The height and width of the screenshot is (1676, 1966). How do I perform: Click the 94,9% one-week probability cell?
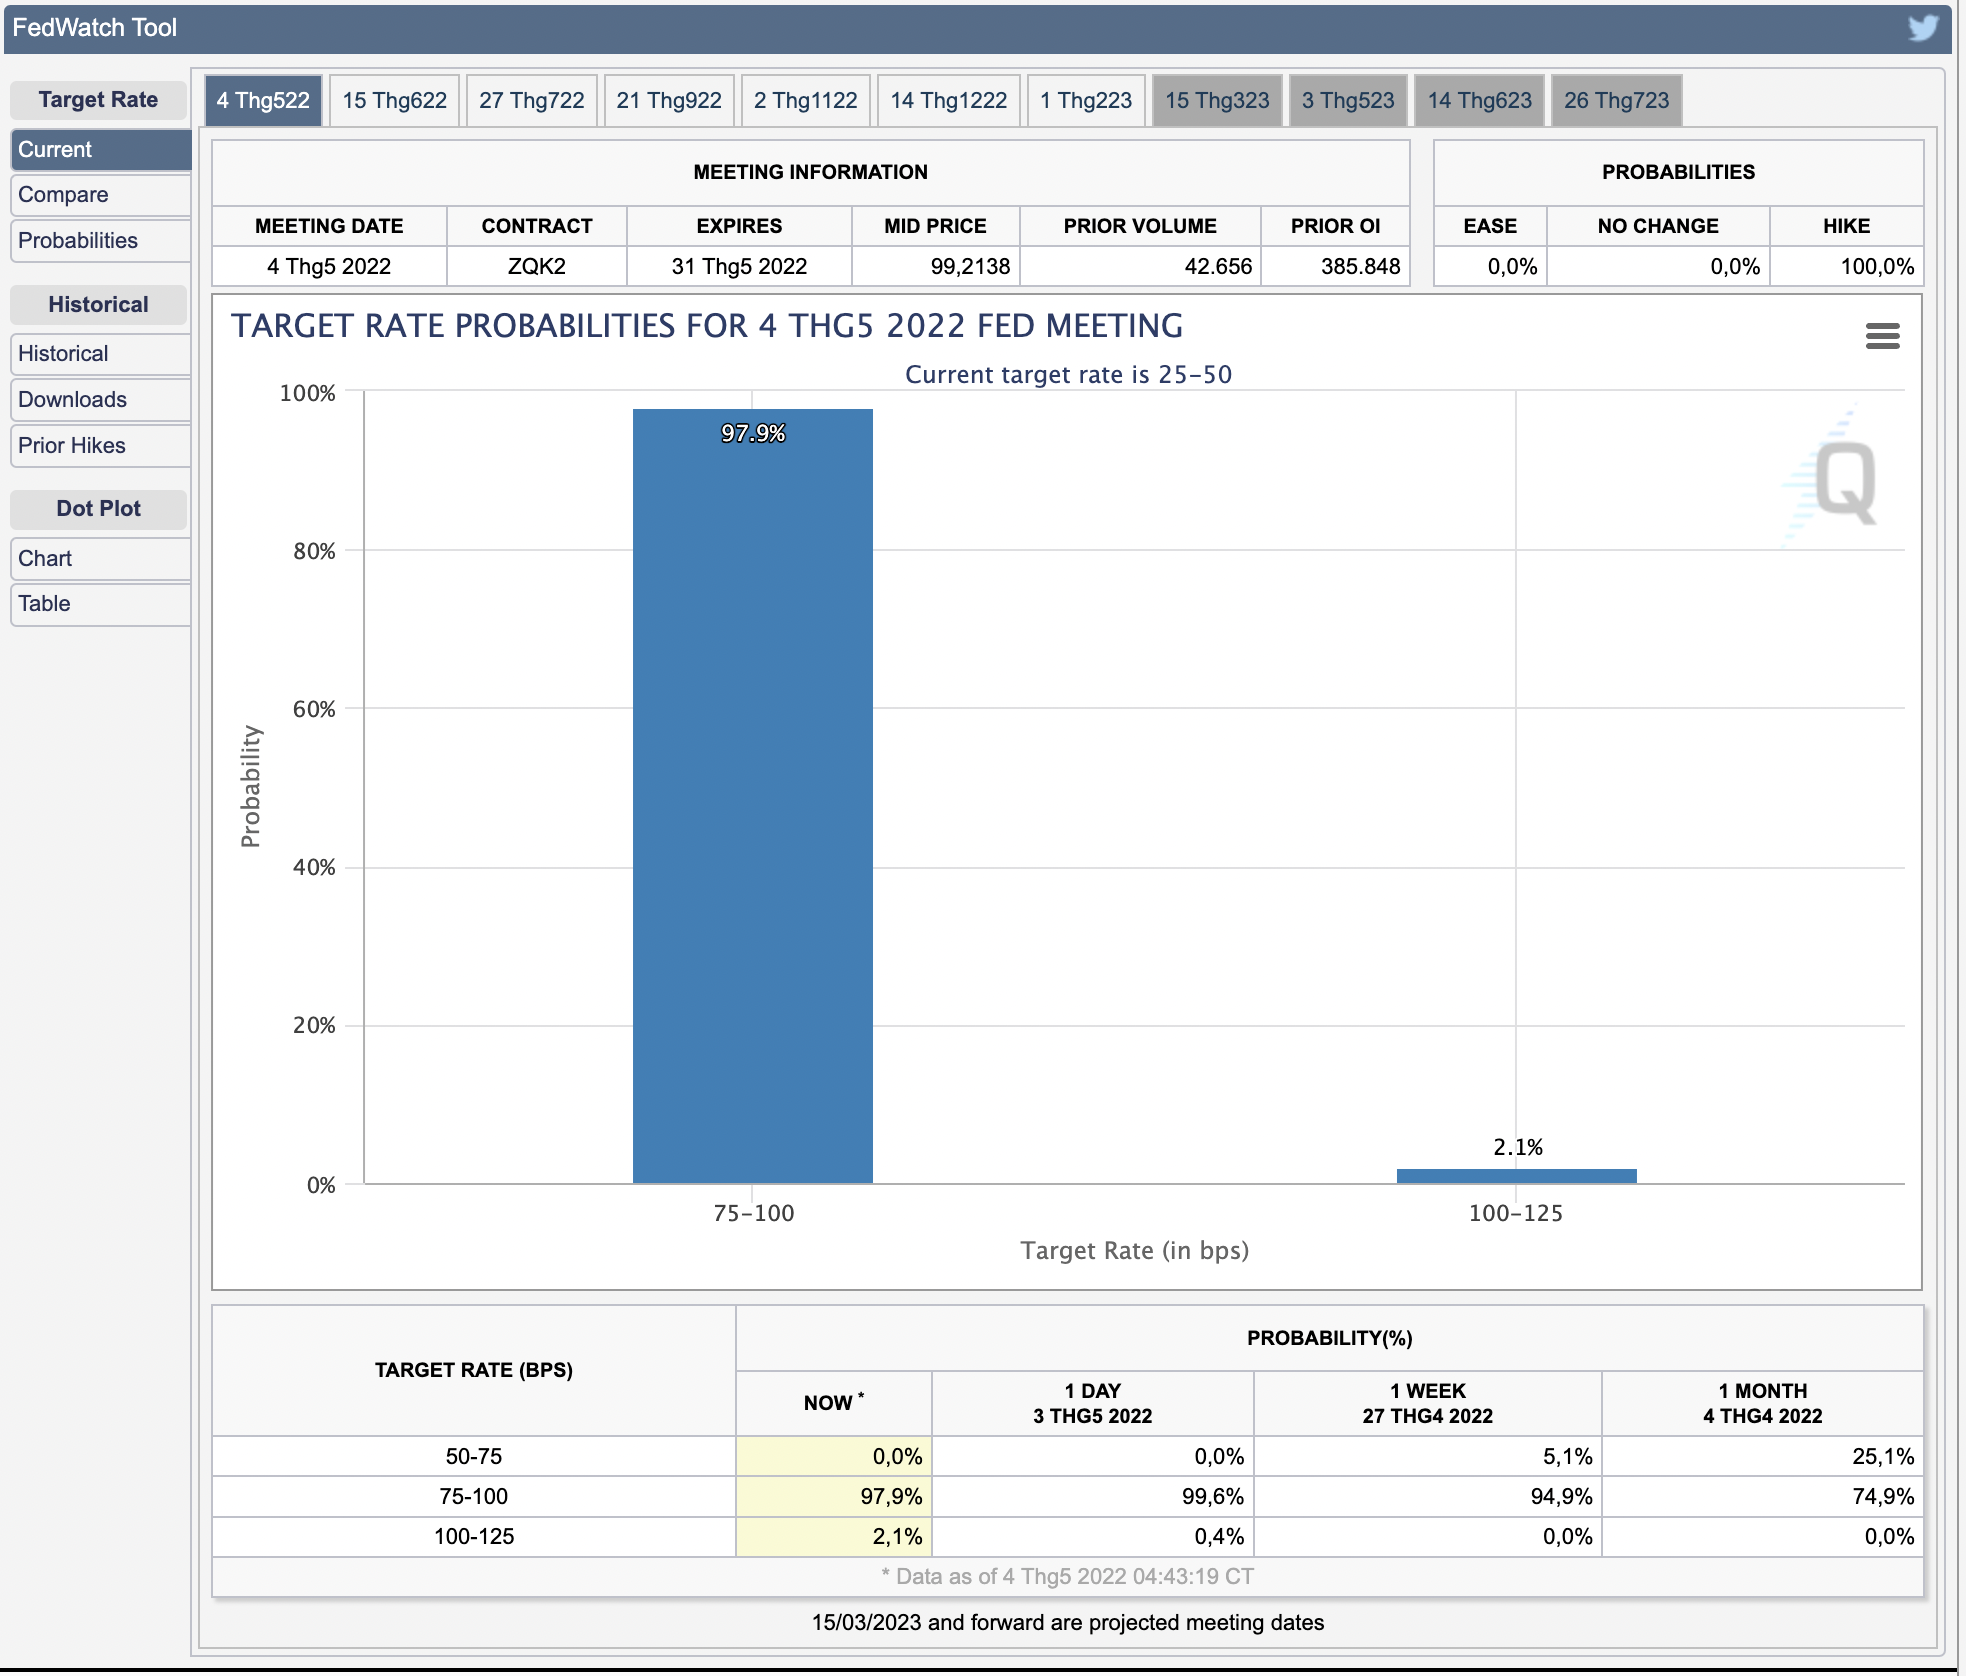(x=1427, y=1497)
